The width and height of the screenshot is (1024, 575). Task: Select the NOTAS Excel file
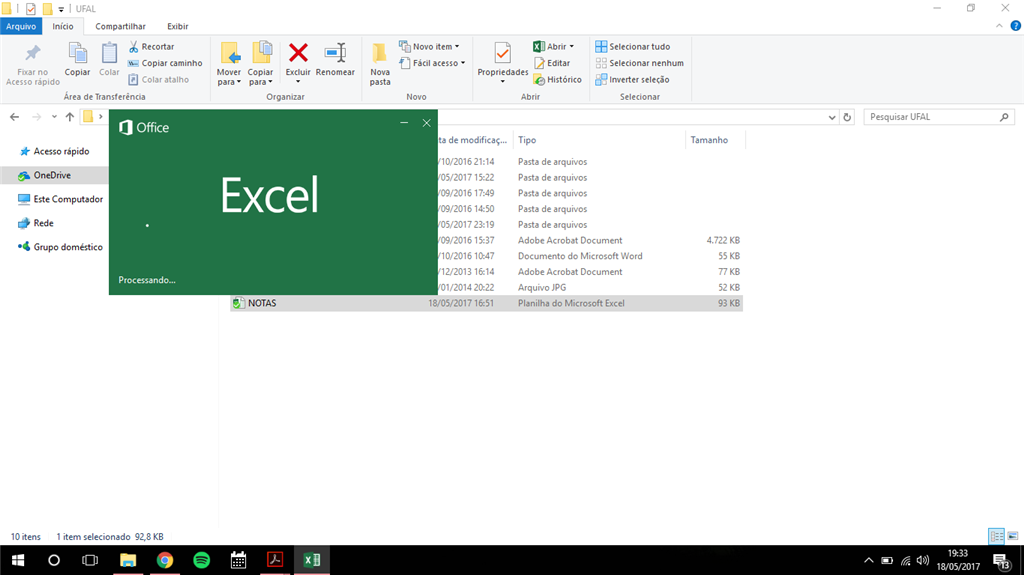[x=486, y=303]
